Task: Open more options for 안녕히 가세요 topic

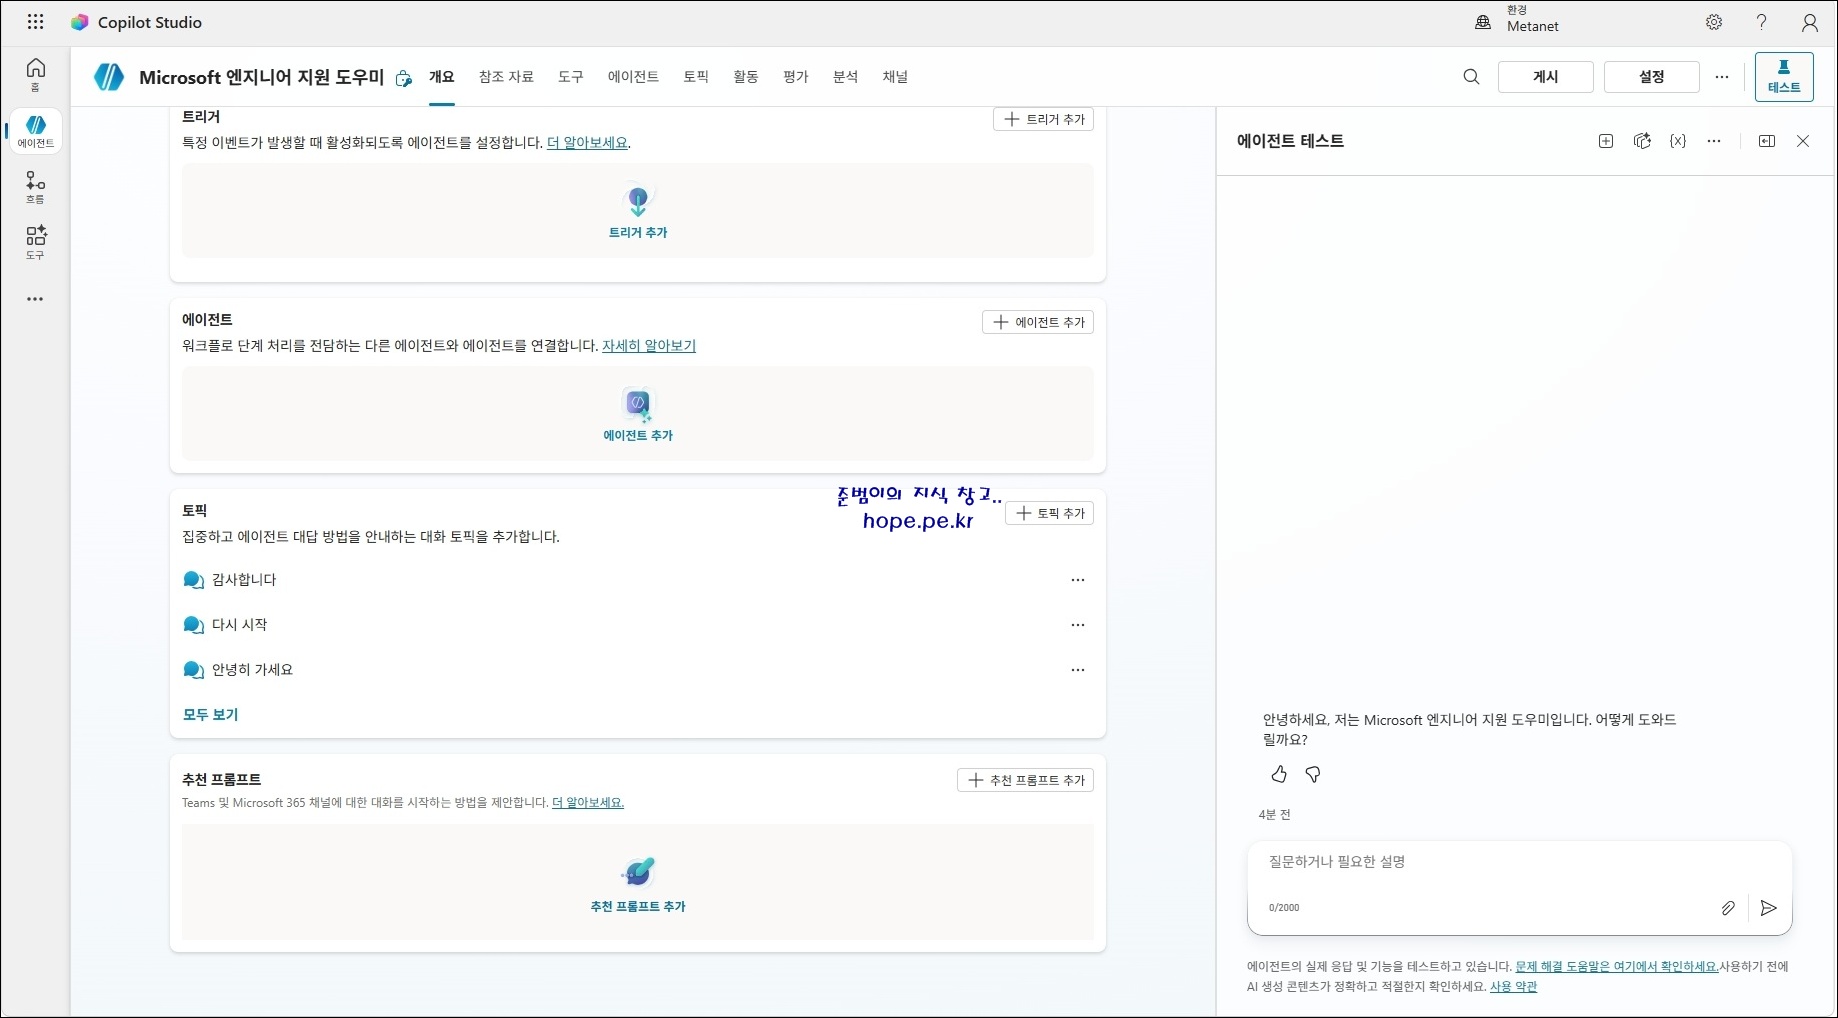Action: 1078,670
